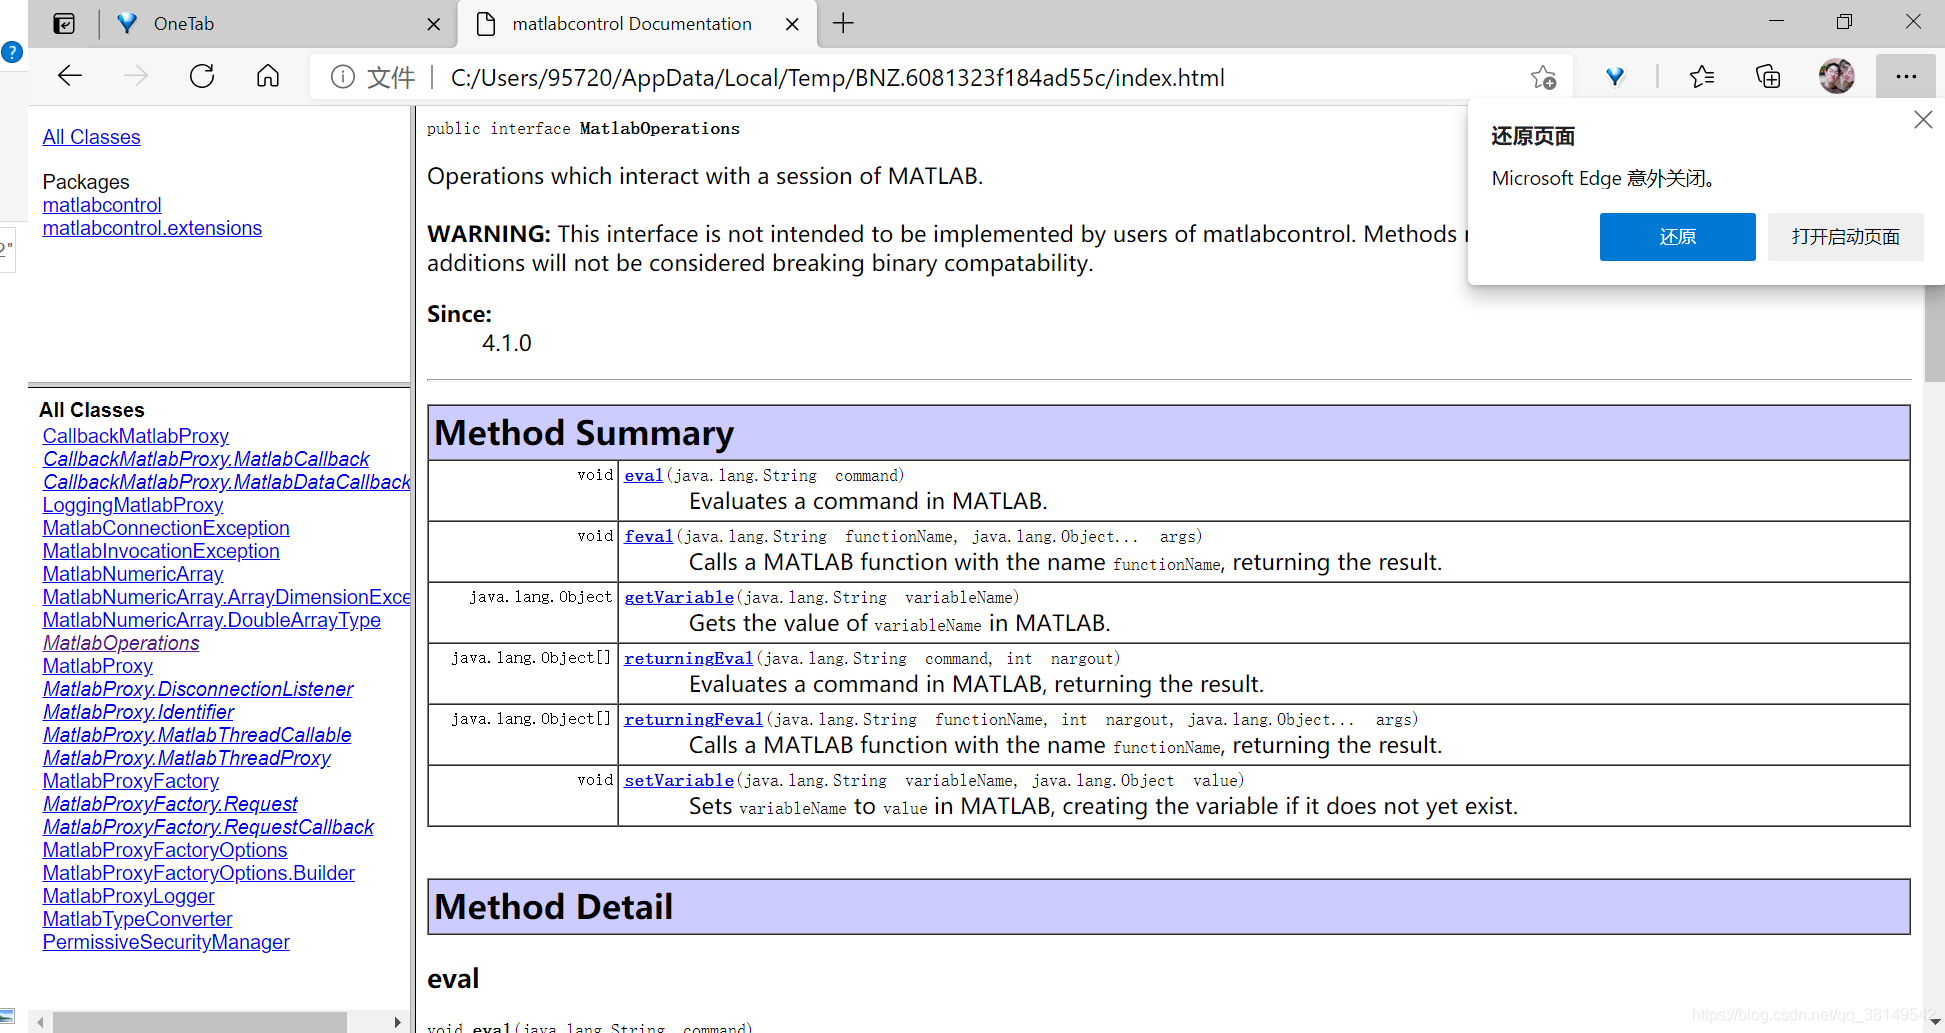Click the 还原 restore button
Image resolution: width=1945 pixels, height=1033 pixels.
click(x=1677, y=237)
